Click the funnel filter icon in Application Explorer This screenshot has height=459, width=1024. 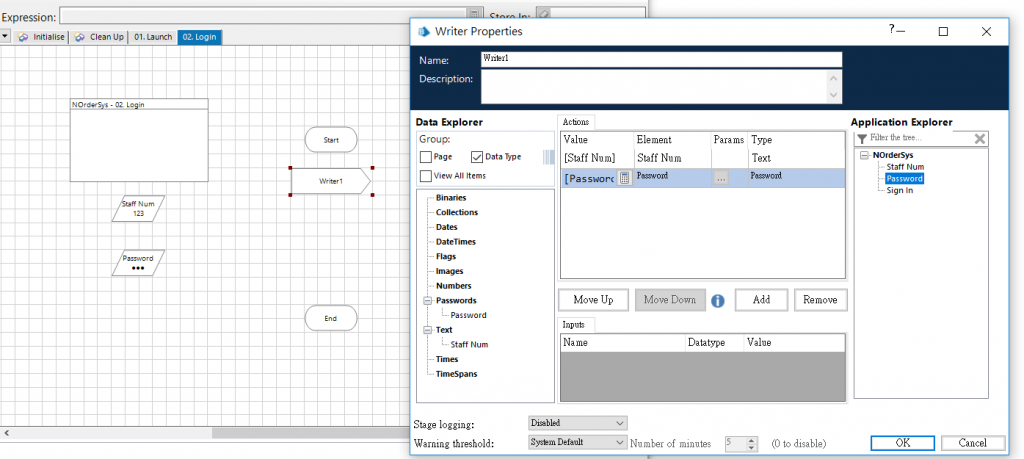tap(862, 138)
